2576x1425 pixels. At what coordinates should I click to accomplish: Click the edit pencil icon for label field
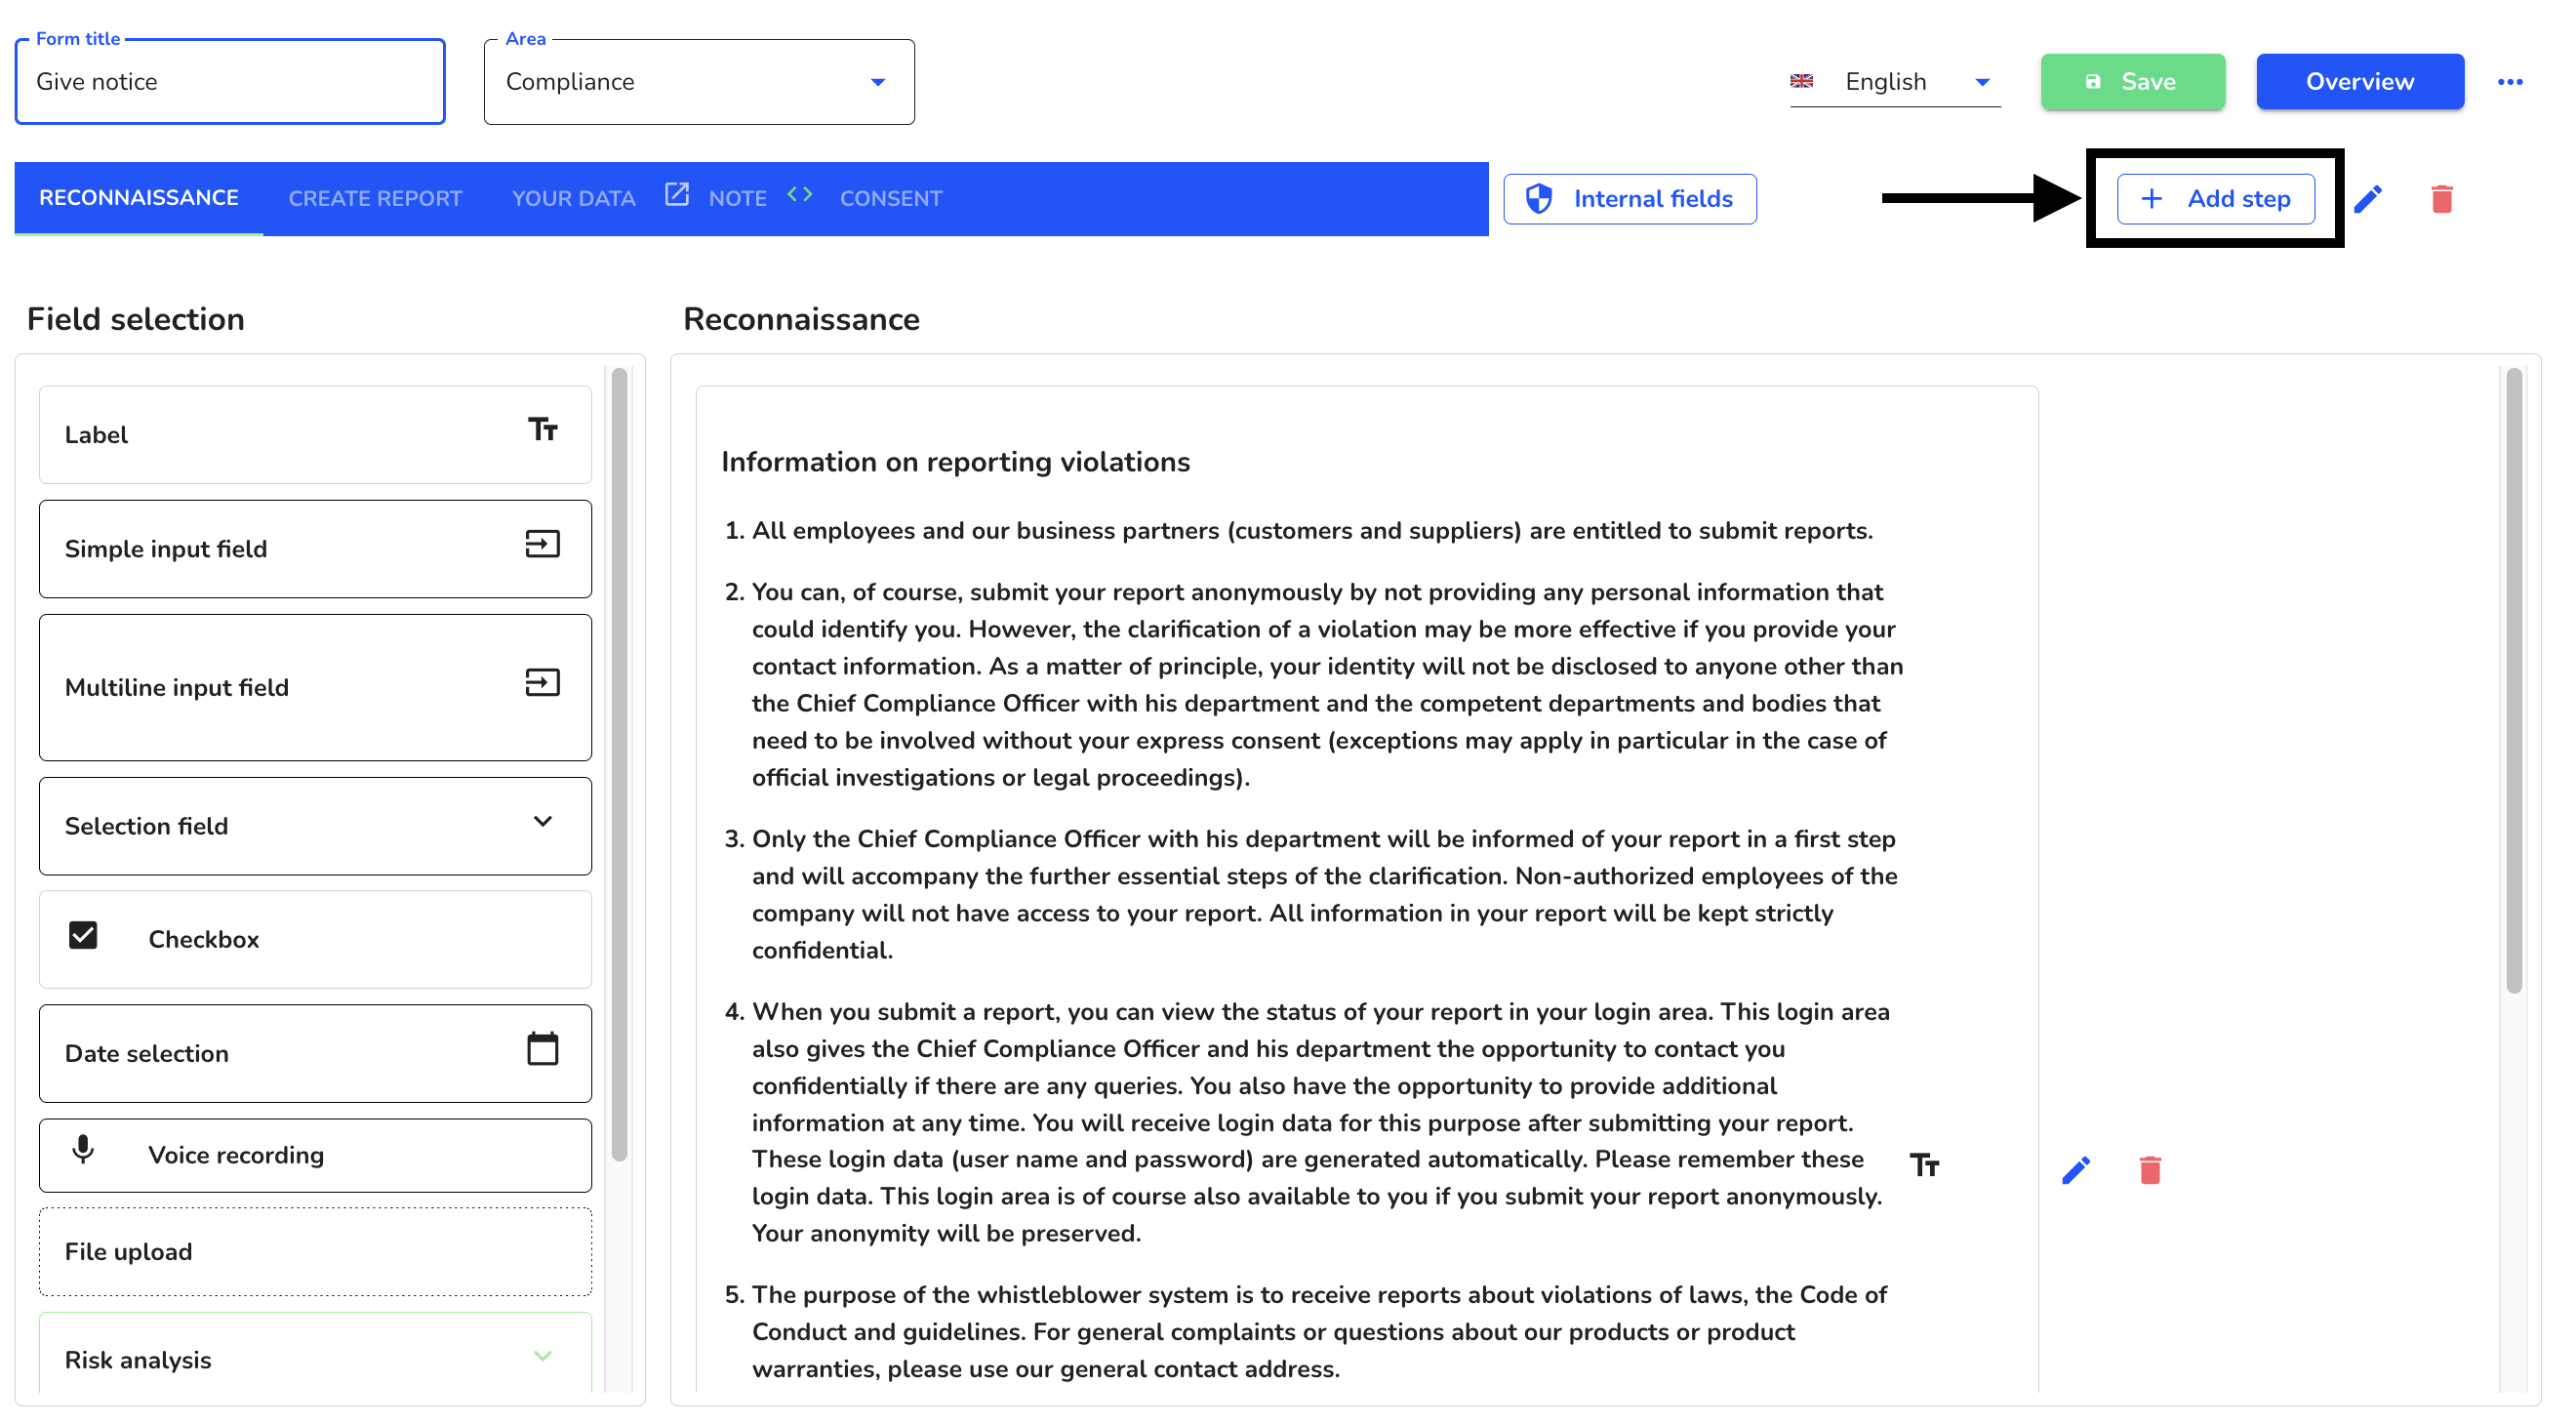tap(2074, 1167)
